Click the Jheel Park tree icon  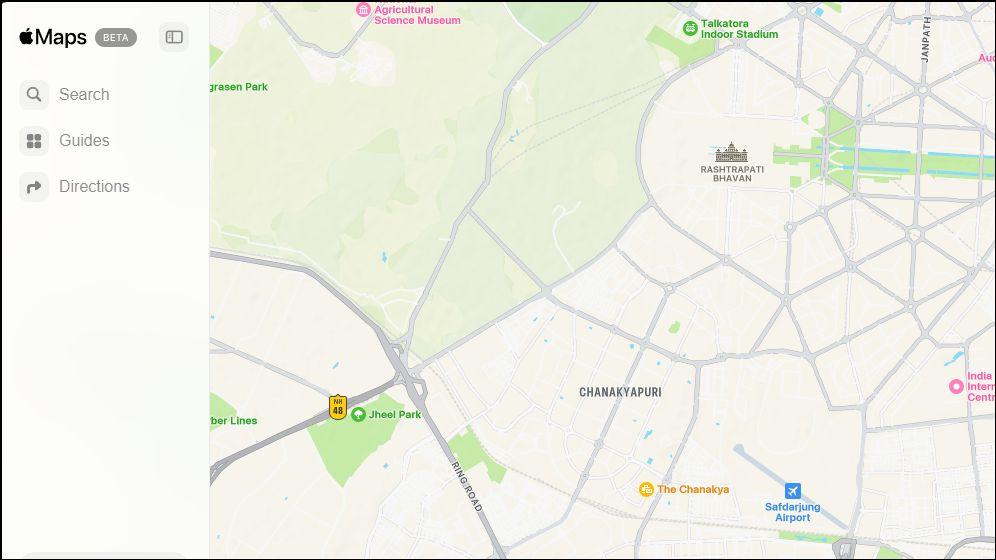(x=358, y=415)
